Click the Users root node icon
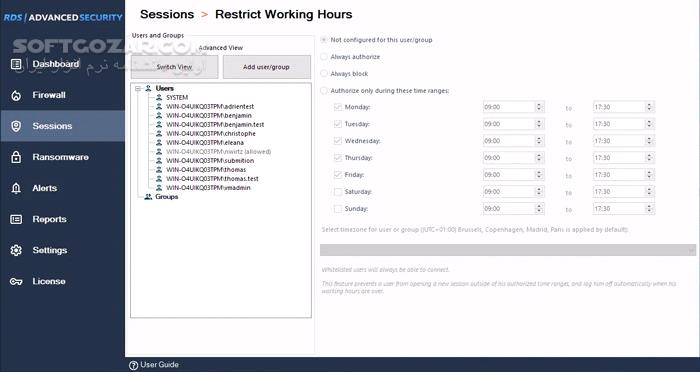Image resolution: width=700 pixels, height=372 pixels. tap(148, 88)
